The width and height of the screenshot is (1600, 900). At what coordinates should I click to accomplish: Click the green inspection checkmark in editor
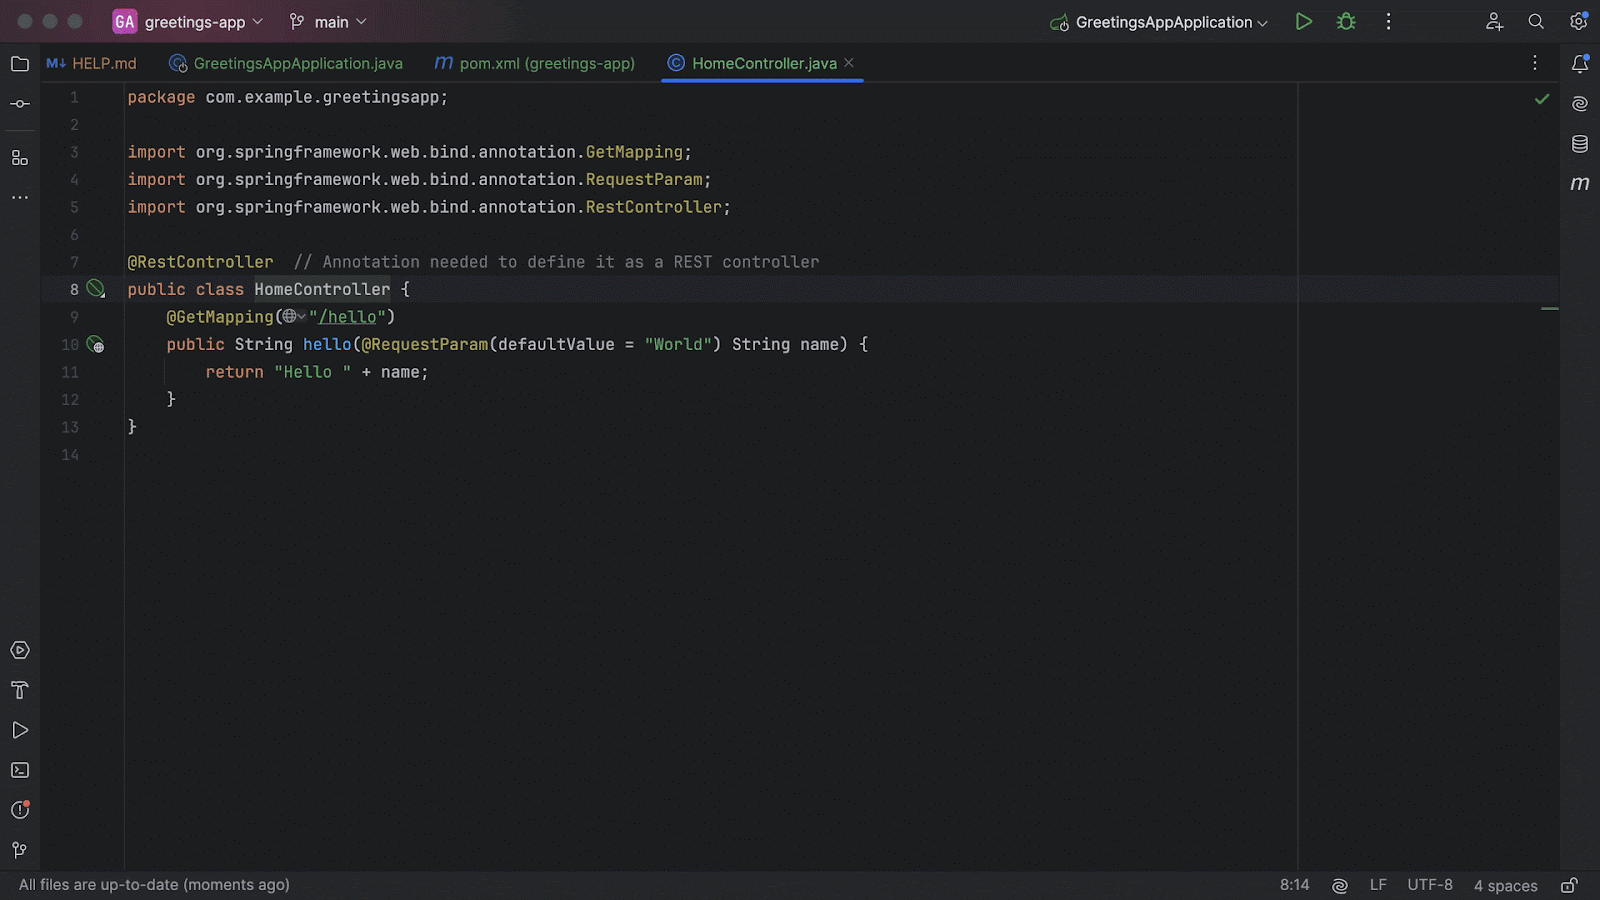[1542, 99]
